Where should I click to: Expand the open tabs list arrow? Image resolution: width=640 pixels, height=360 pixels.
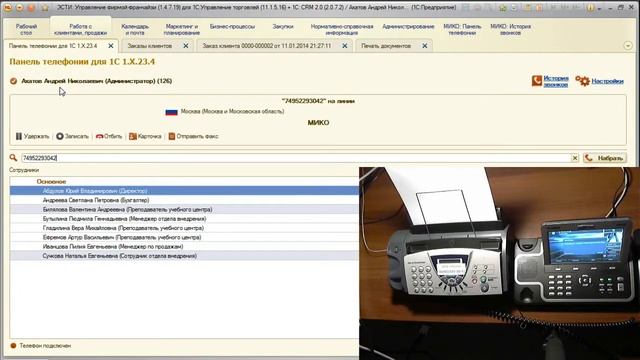(x=628, y=46)
